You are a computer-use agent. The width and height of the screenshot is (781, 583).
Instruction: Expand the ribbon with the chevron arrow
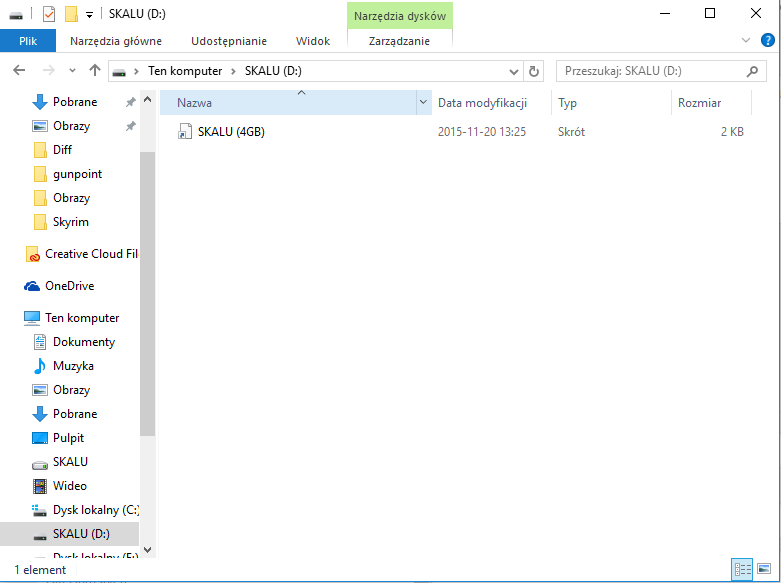pos(745,41)
